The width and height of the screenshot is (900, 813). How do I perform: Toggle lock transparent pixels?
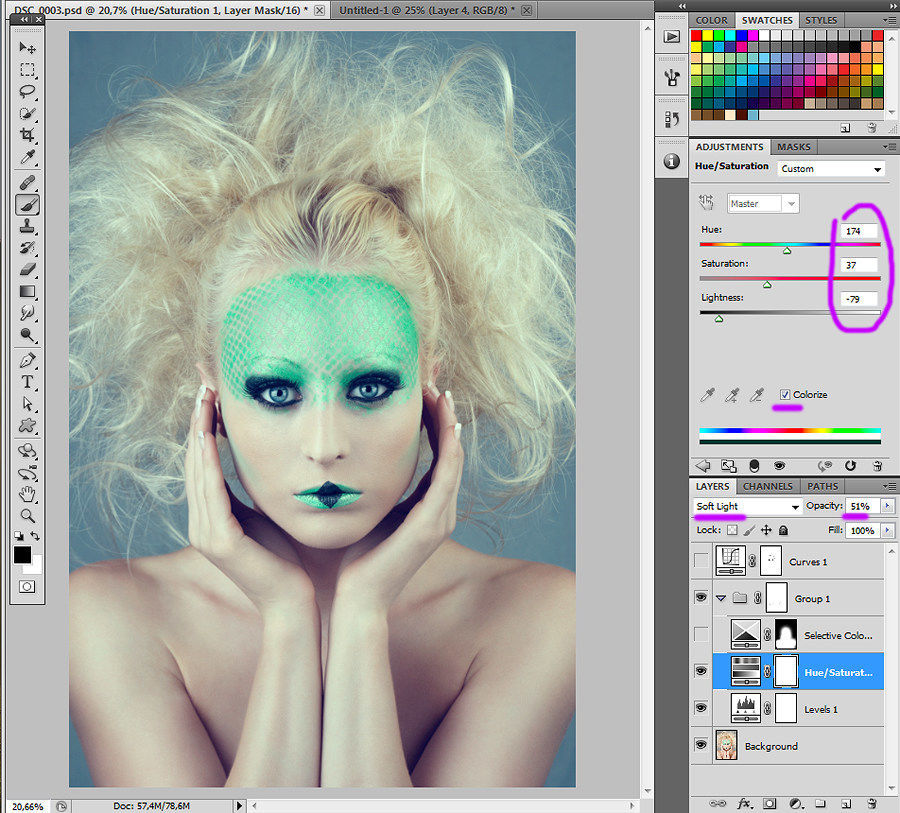coord(732,530)
